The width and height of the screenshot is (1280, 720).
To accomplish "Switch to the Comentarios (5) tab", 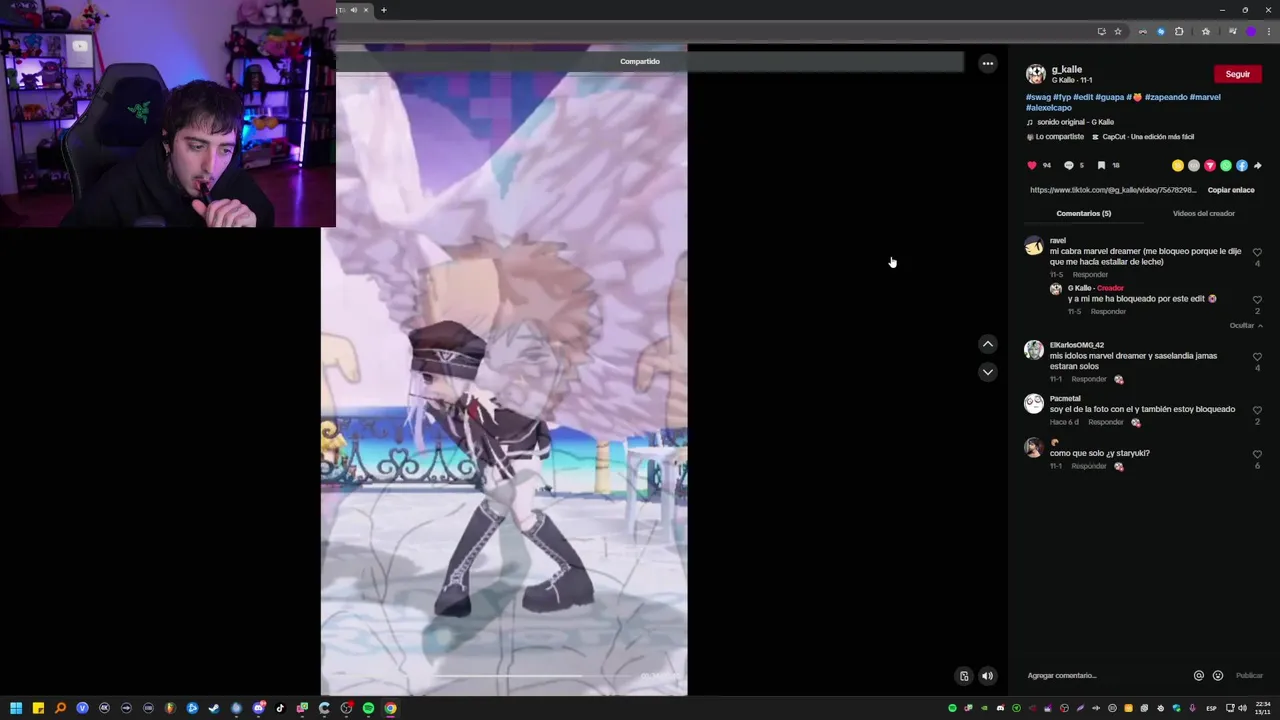I will (1084, 213).
